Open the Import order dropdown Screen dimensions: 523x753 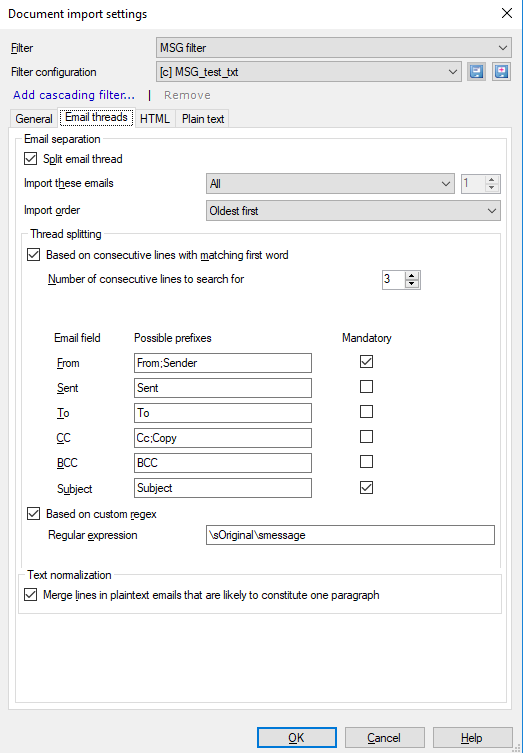coord(353,210)
